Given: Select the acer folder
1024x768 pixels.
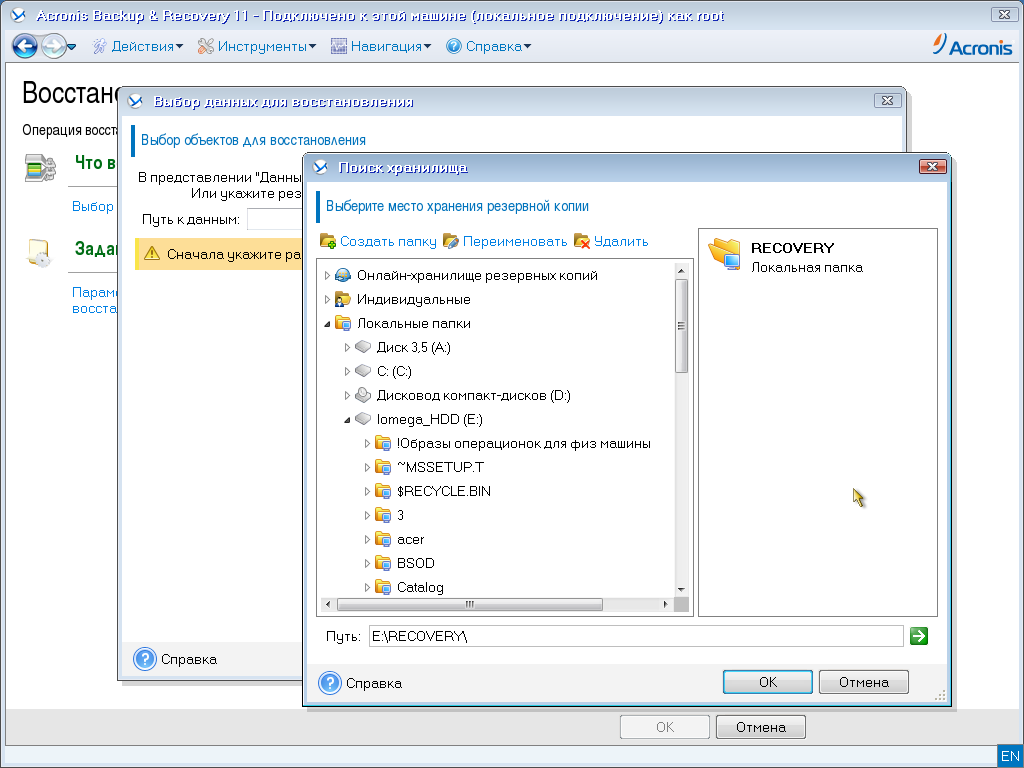Looking at the screenshot, I should click(x=411, y=539).
